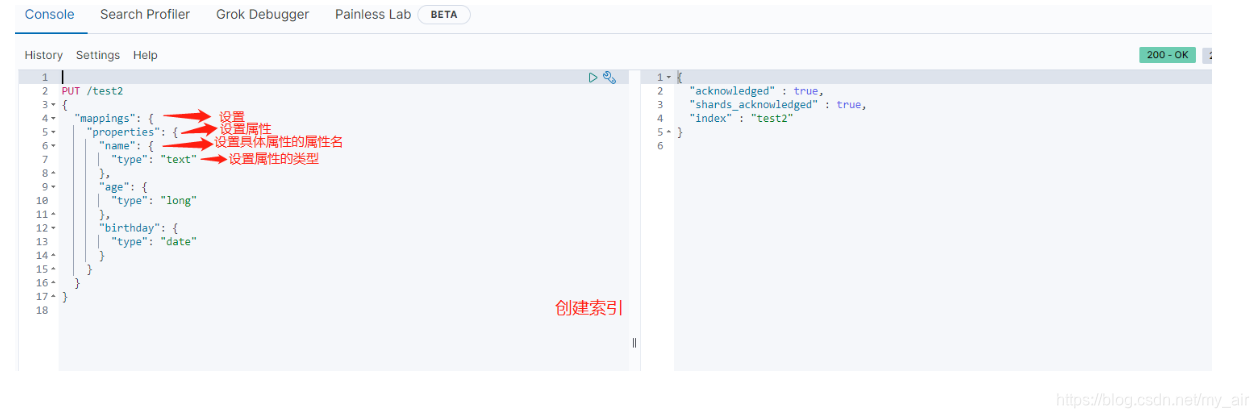Image resolution: width=1259 pixels, height=418 pixels.
Task: Click the "birthday" key in the editor
Action: (x=129, y=228)
